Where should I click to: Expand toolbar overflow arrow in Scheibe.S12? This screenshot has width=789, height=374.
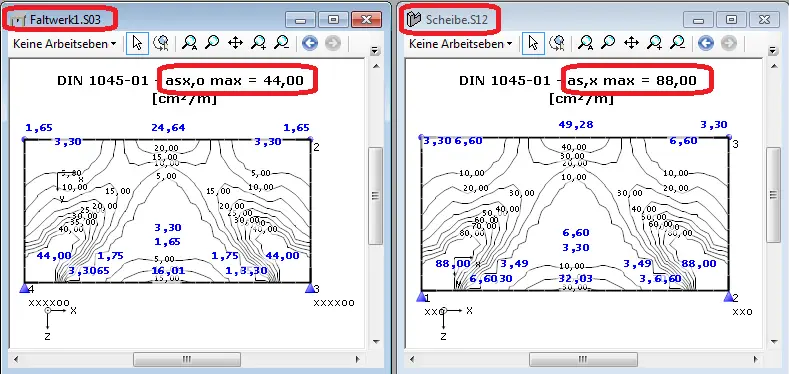(774, 50)
